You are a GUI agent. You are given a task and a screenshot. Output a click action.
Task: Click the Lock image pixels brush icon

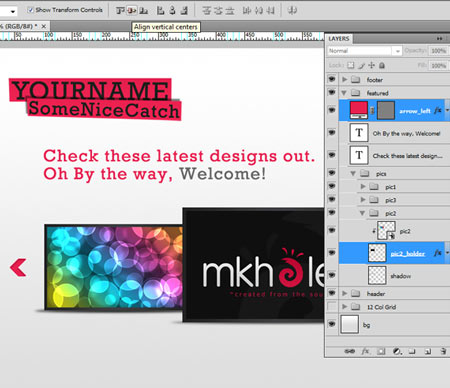361,65
